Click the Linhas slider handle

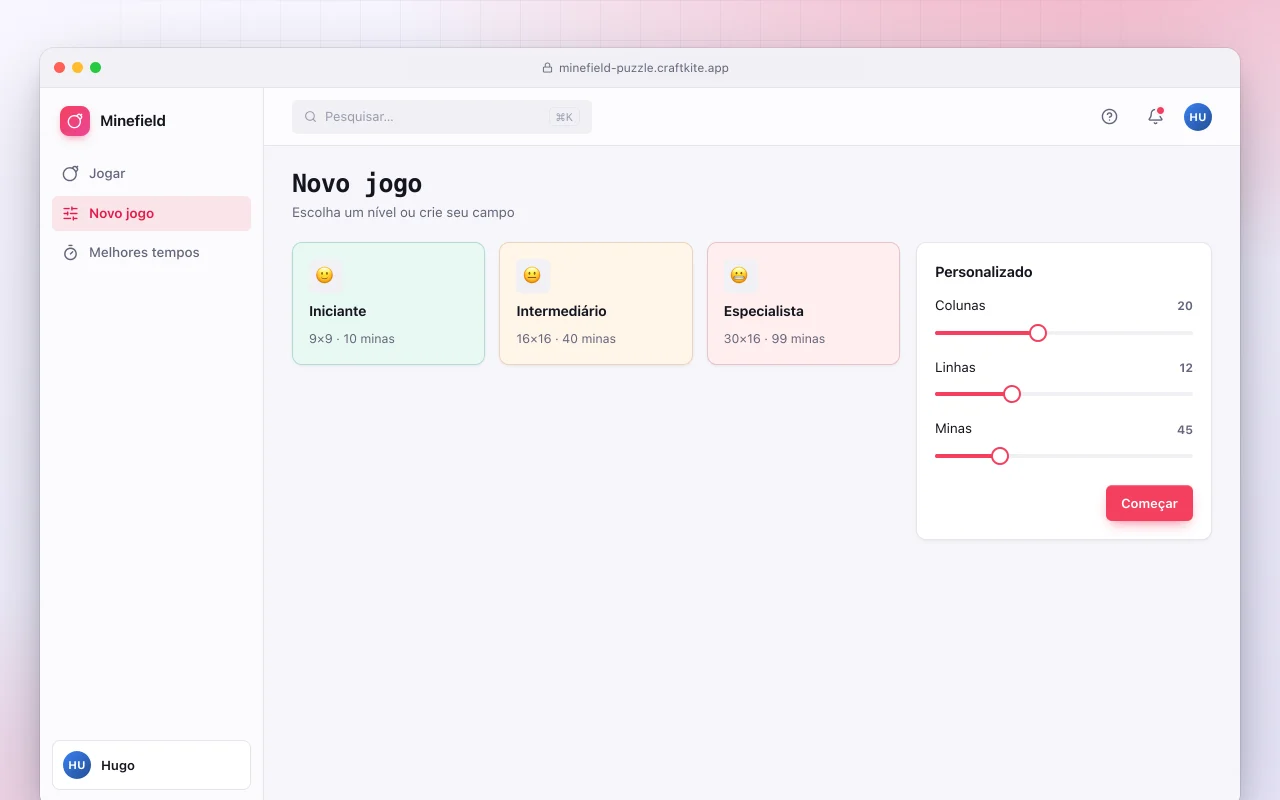coord(1012,394)
